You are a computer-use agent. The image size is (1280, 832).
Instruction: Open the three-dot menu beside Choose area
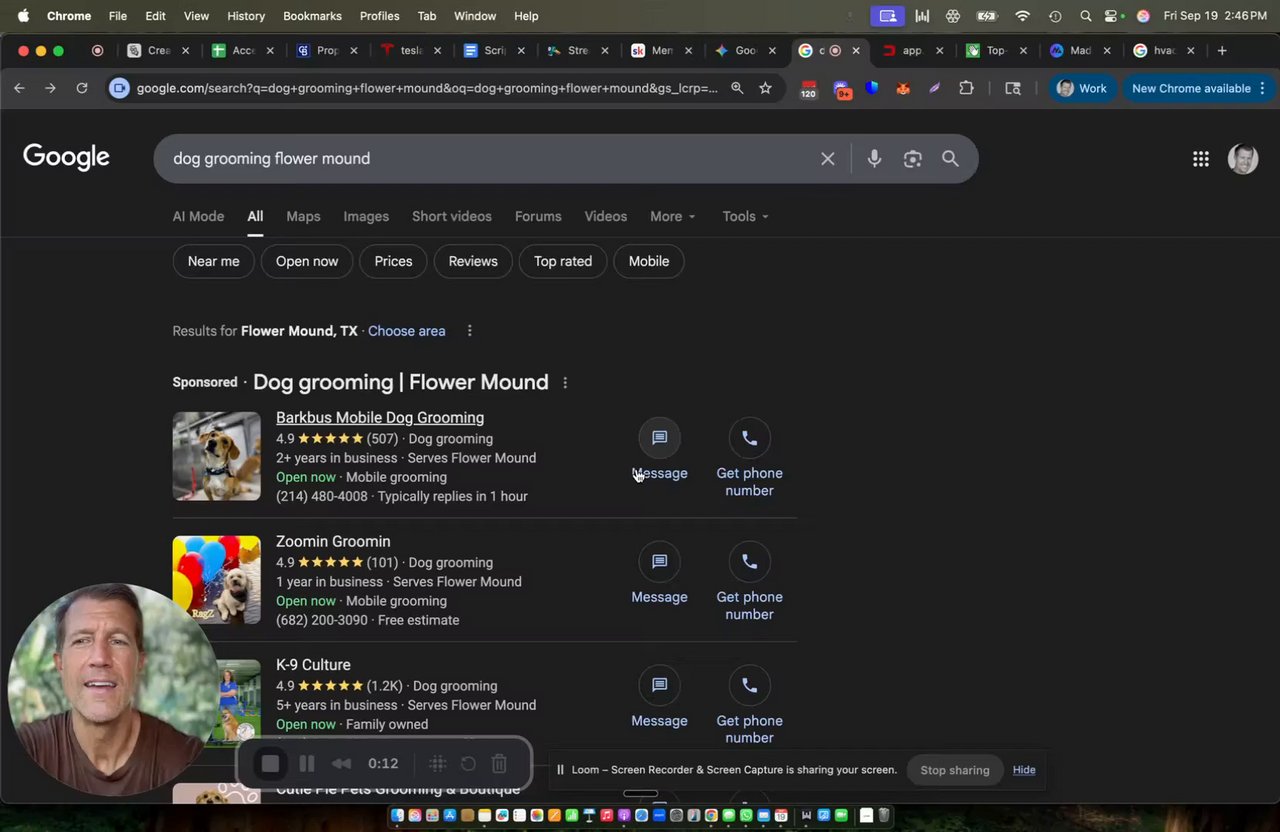click(469, 331)
